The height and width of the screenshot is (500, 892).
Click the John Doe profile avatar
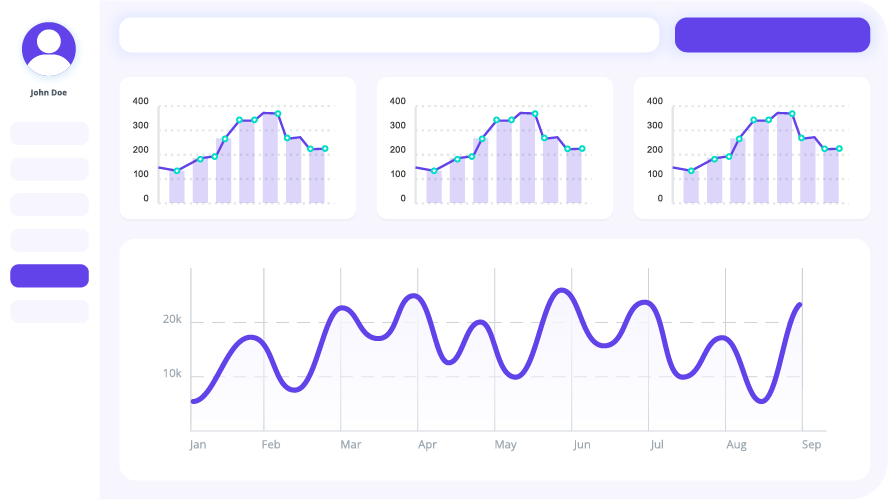(49, 49)
